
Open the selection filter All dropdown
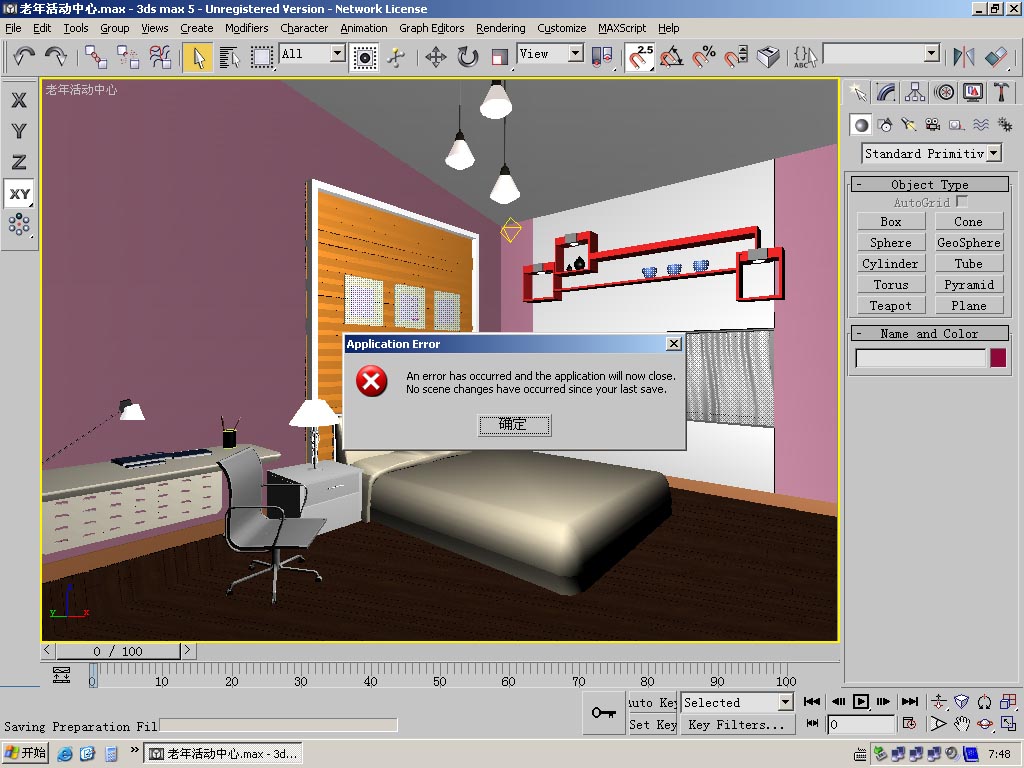point(337,54)
